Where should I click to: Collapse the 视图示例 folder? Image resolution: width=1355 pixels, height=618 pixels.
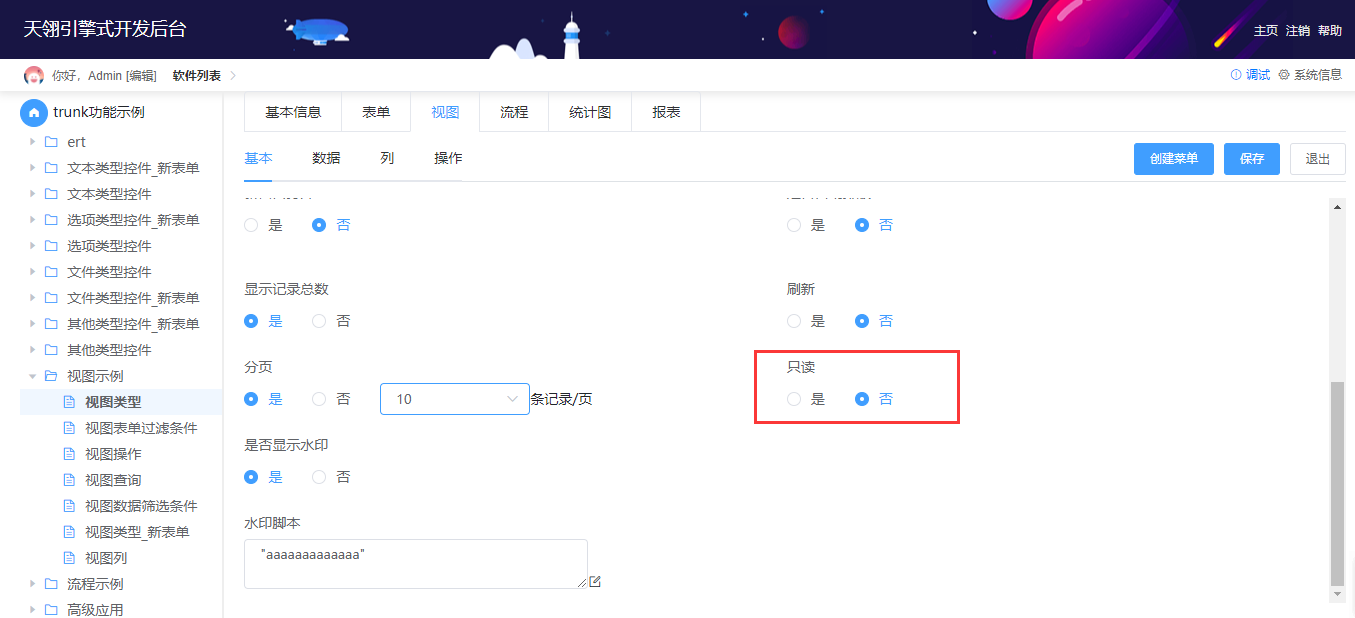(x=33, y=376)
